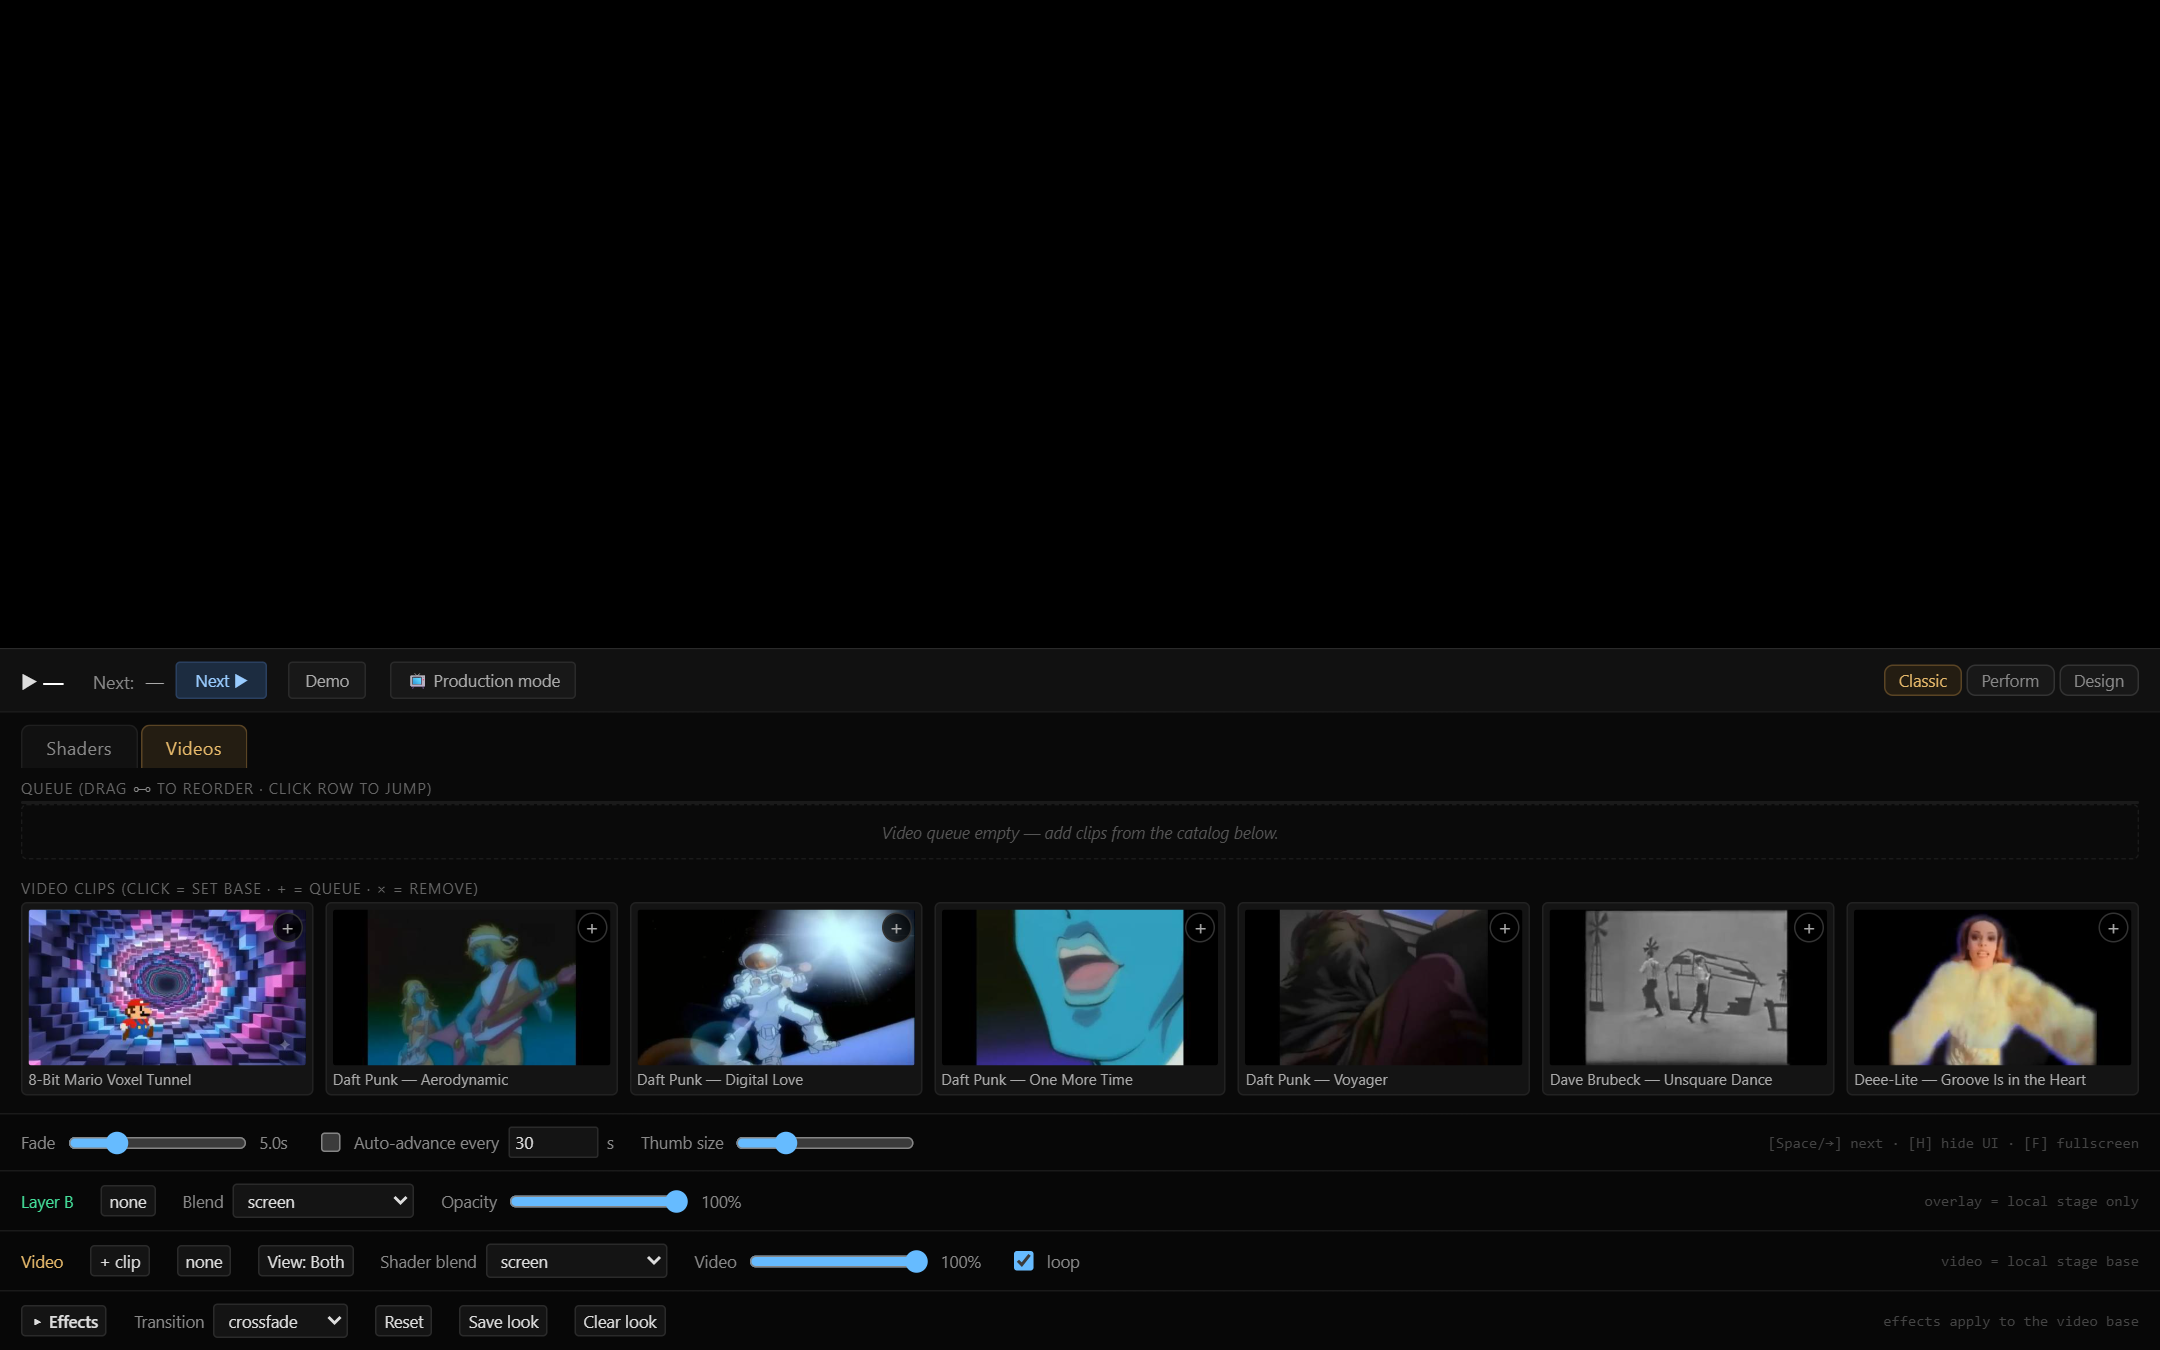Switch to Design layout mode

point(2098,680)
